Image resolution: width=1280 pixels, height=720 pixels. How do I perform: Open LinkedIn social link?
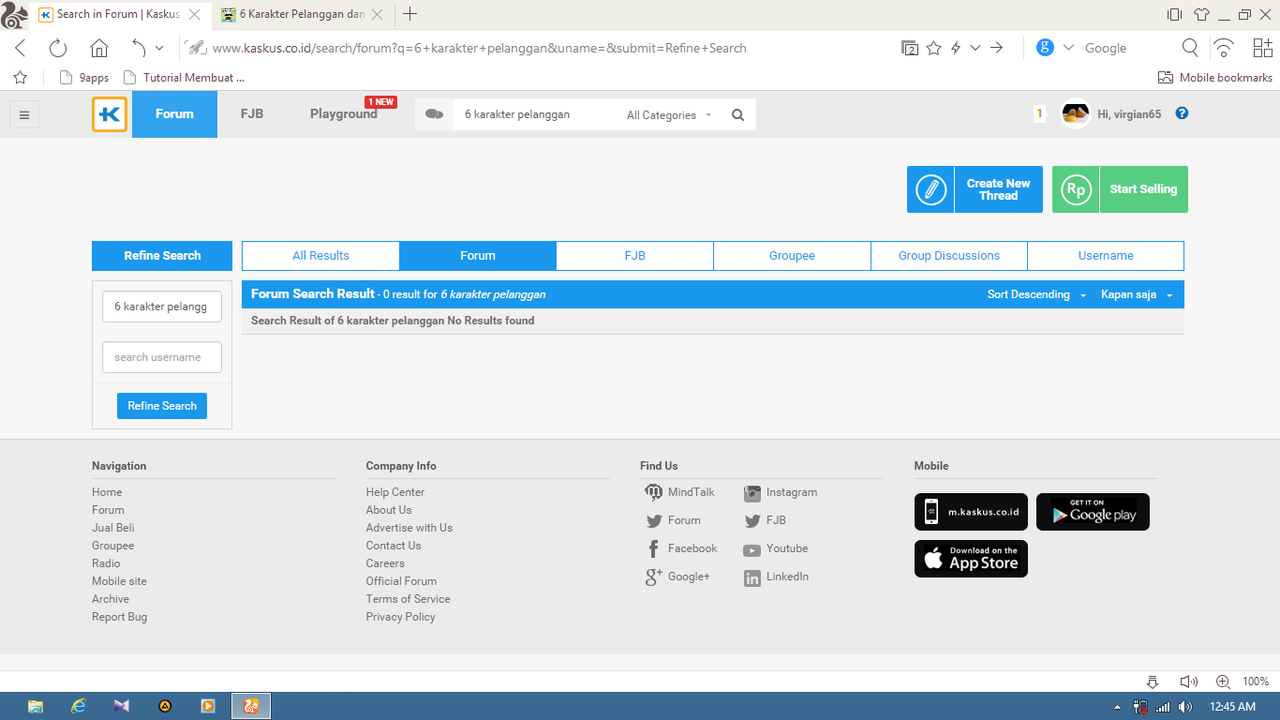[x=776, y=577]
